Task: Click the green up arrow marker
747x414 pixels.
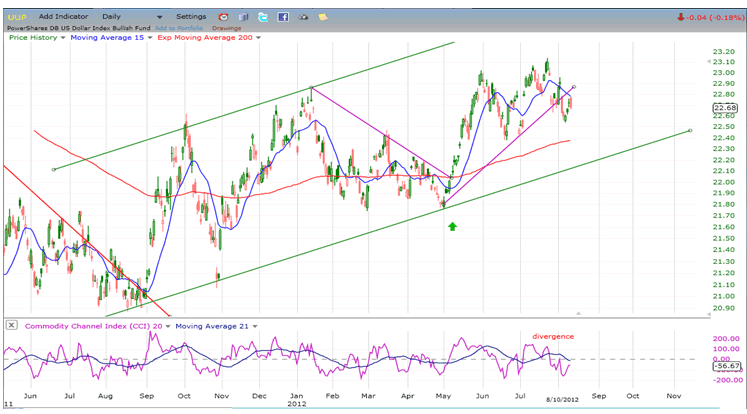Action: (452, 227)
